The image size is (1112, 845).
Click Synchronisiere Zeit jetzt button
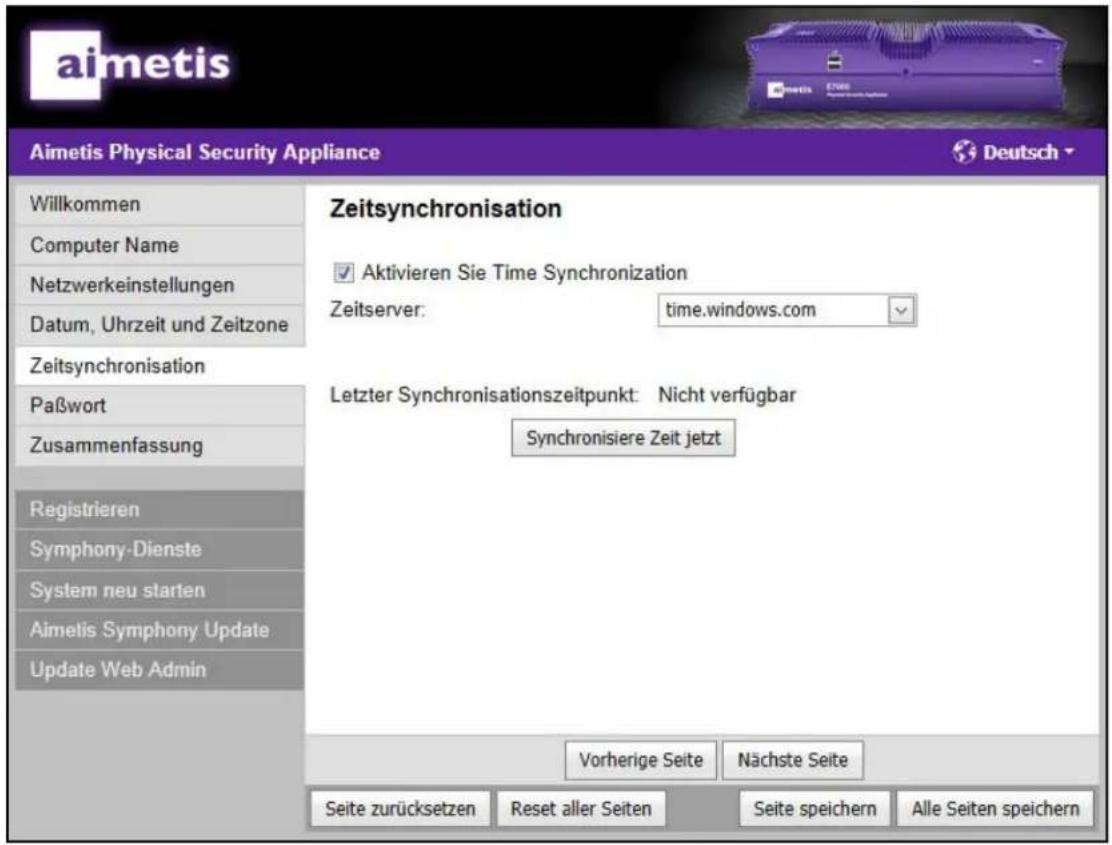pos(623,438)
